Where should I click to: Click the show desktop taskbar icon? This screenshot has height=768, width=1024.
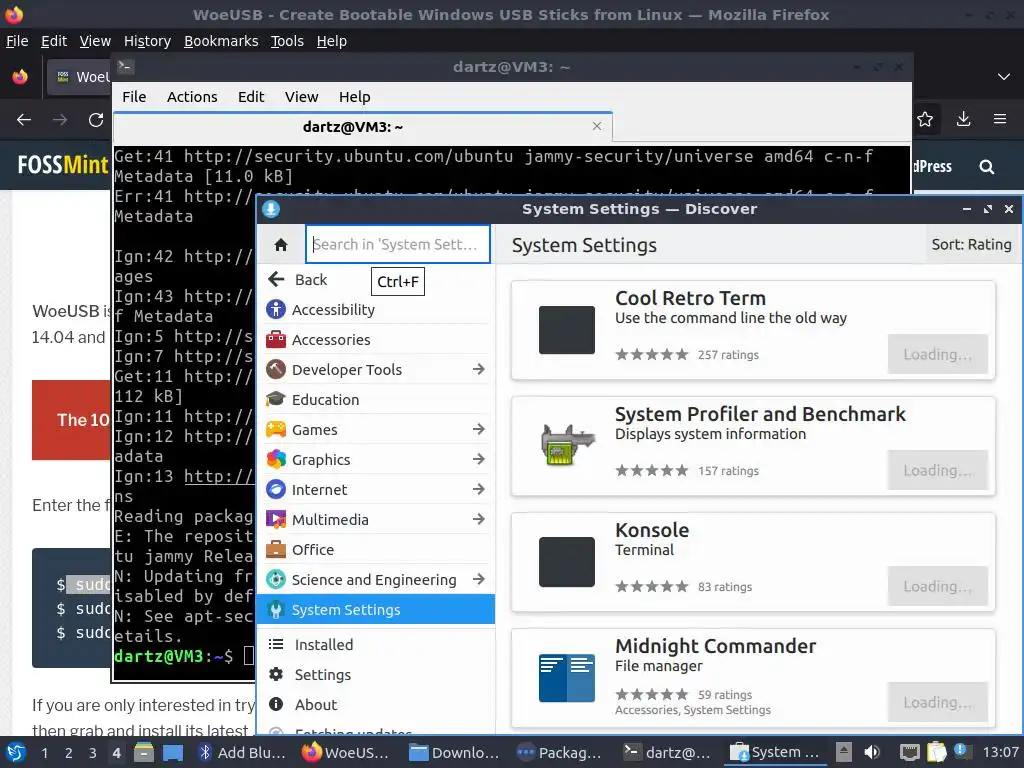173,752
